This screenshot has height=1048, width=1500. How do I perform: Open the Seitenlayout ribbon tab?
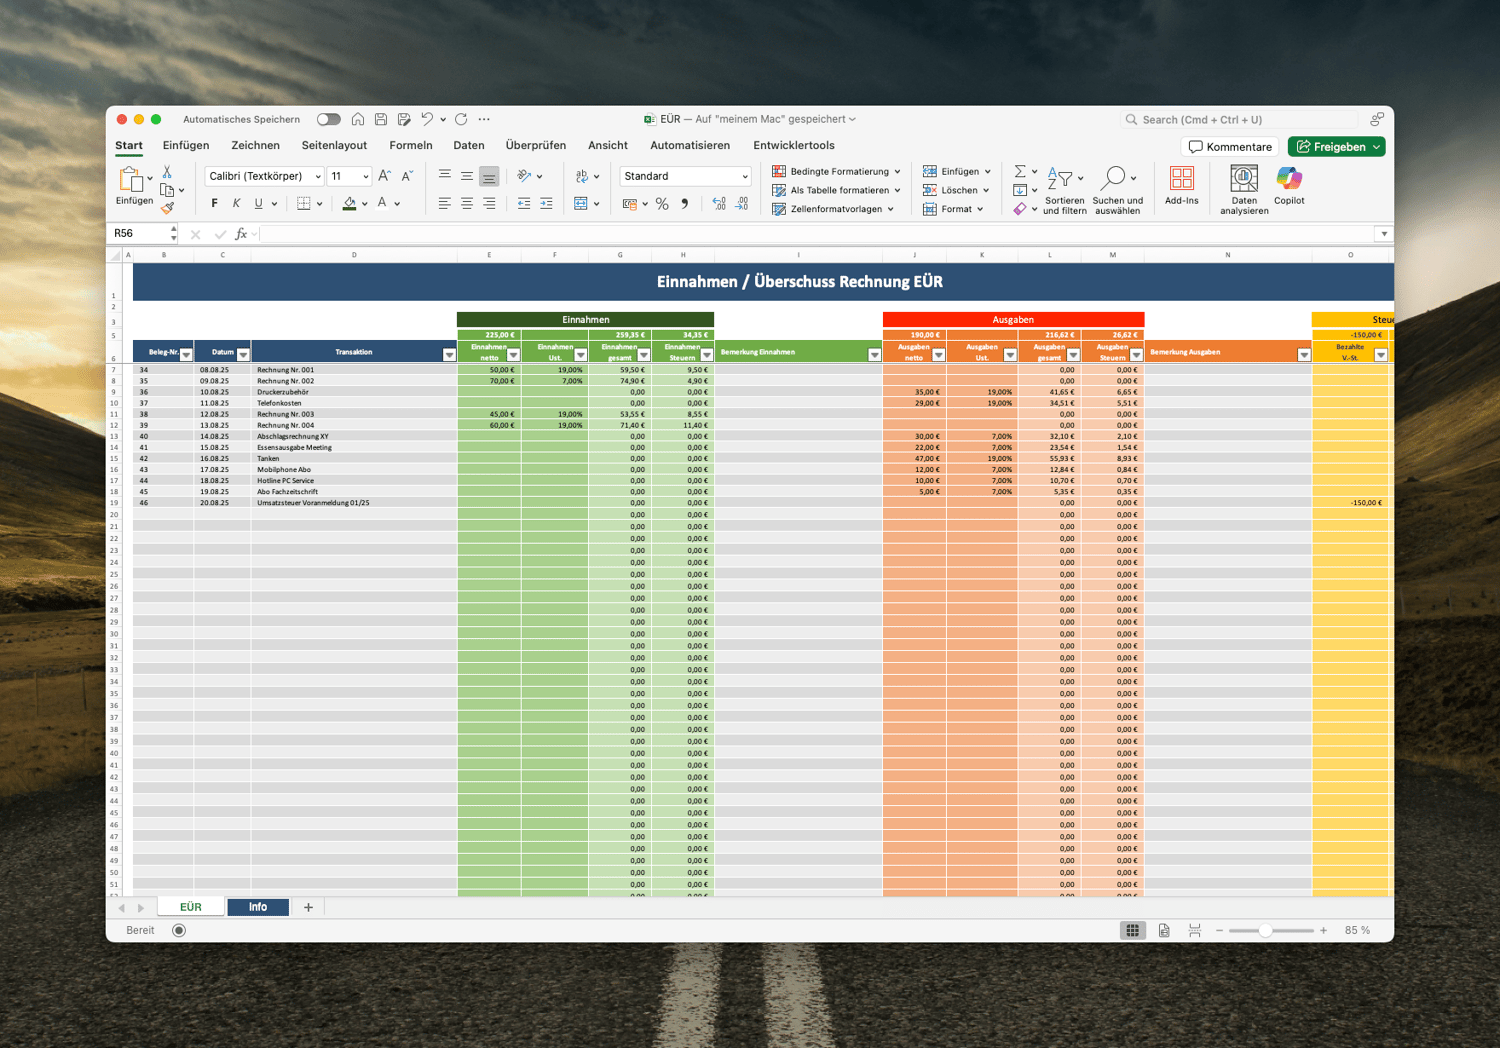coord(334,145)
